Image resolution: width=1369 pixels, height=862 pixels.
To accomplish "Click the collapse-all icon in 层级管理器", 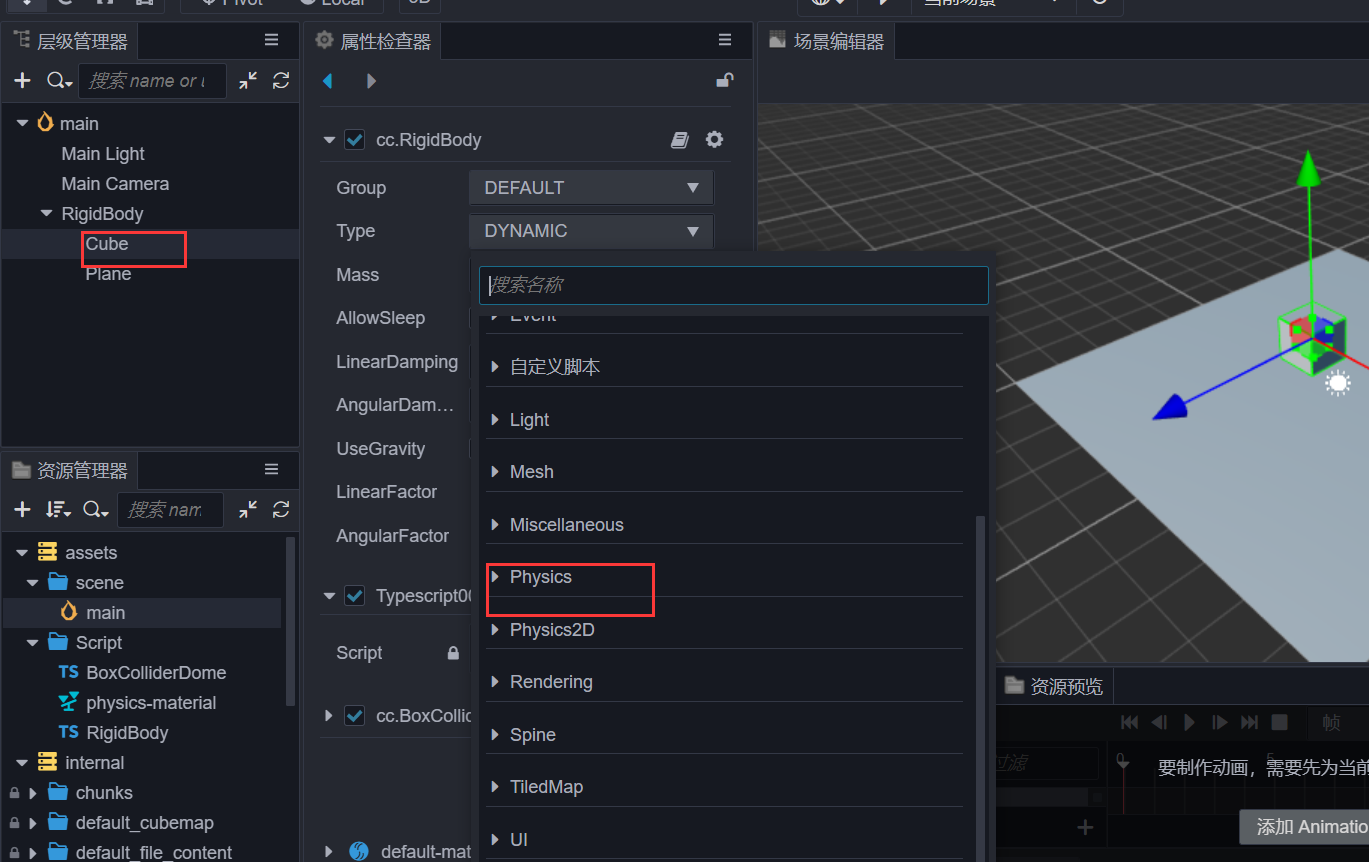I will 246,80.
